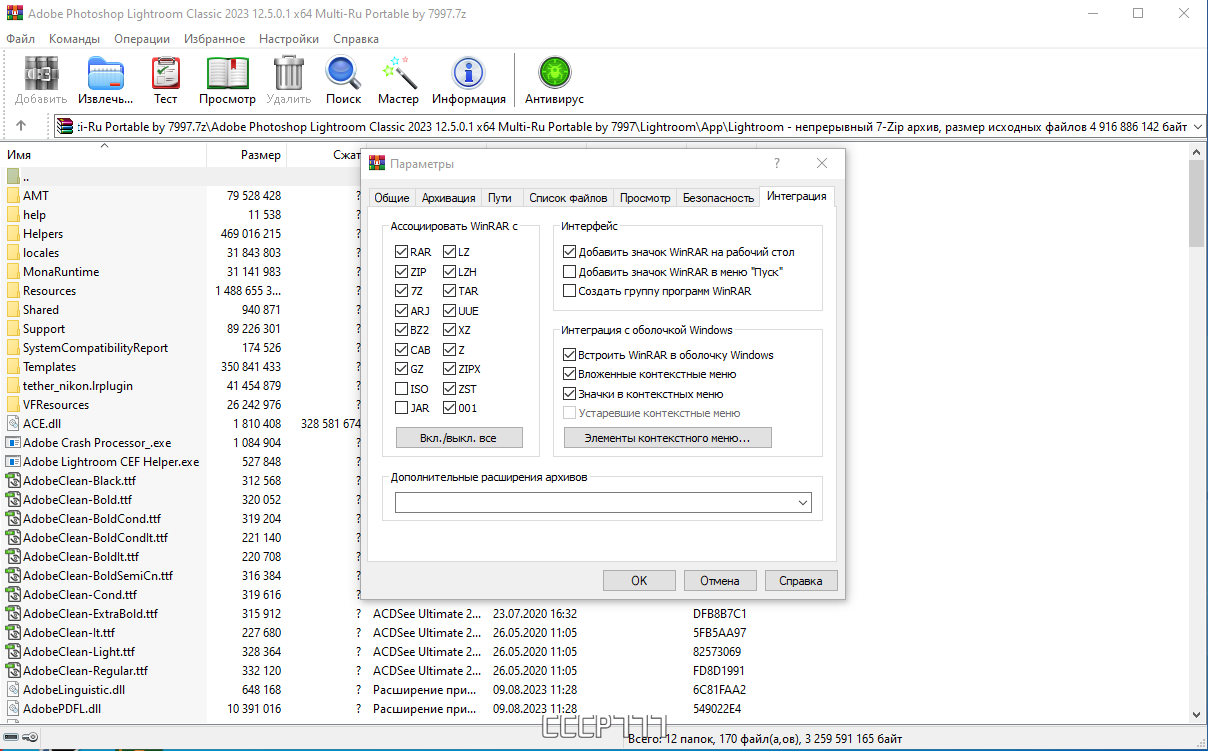Open the Настройки menu
This screenshot has height=751, width=1208.
point(289,39)
